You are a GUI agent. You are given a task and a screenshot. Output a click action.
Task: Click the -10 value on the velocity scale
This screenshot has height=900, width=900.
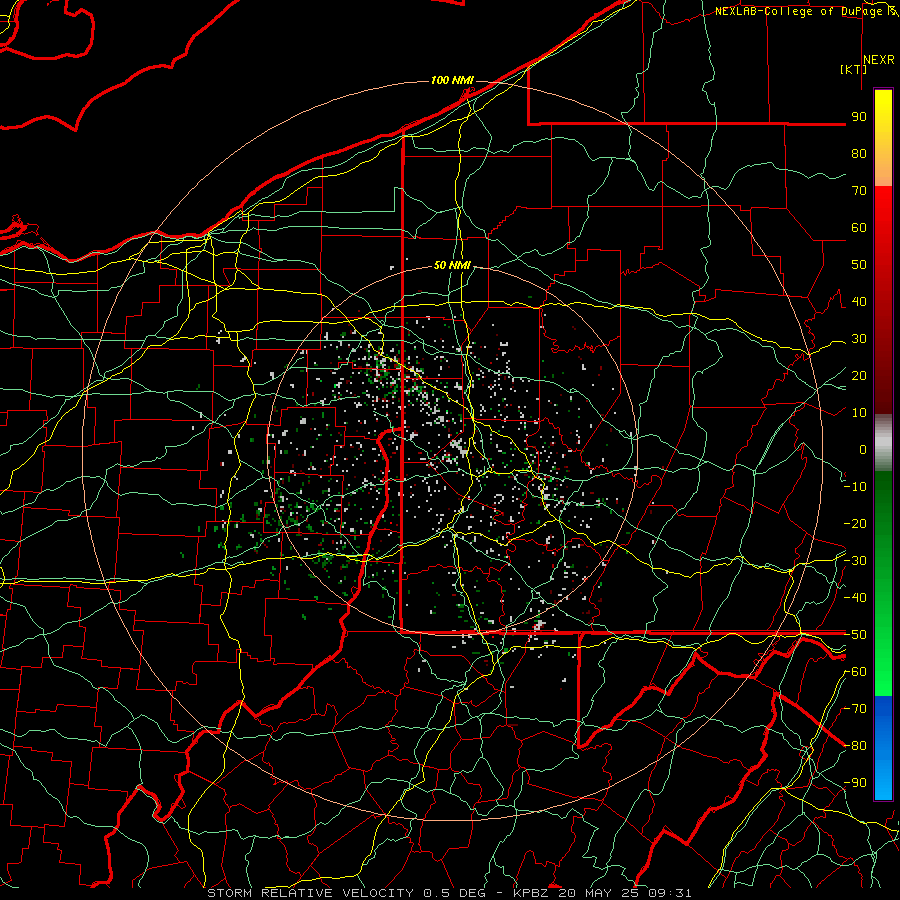coord(855,487)
